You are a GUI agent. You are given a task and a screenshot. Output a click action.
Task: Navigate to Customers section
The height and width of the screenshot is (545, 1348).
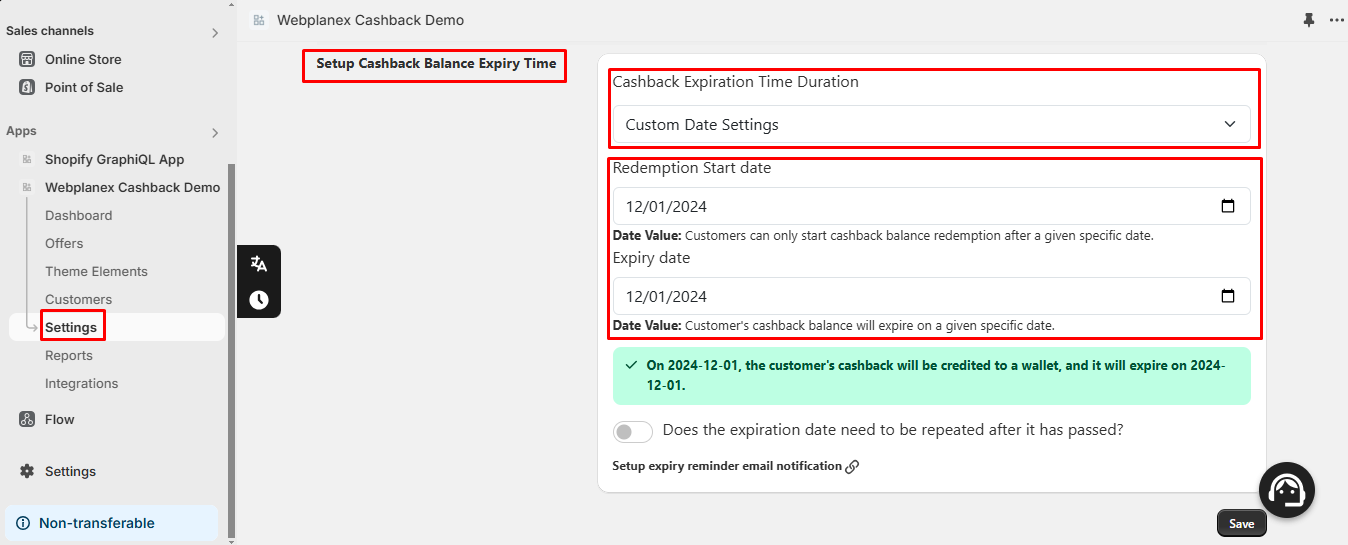pos(78,299)
